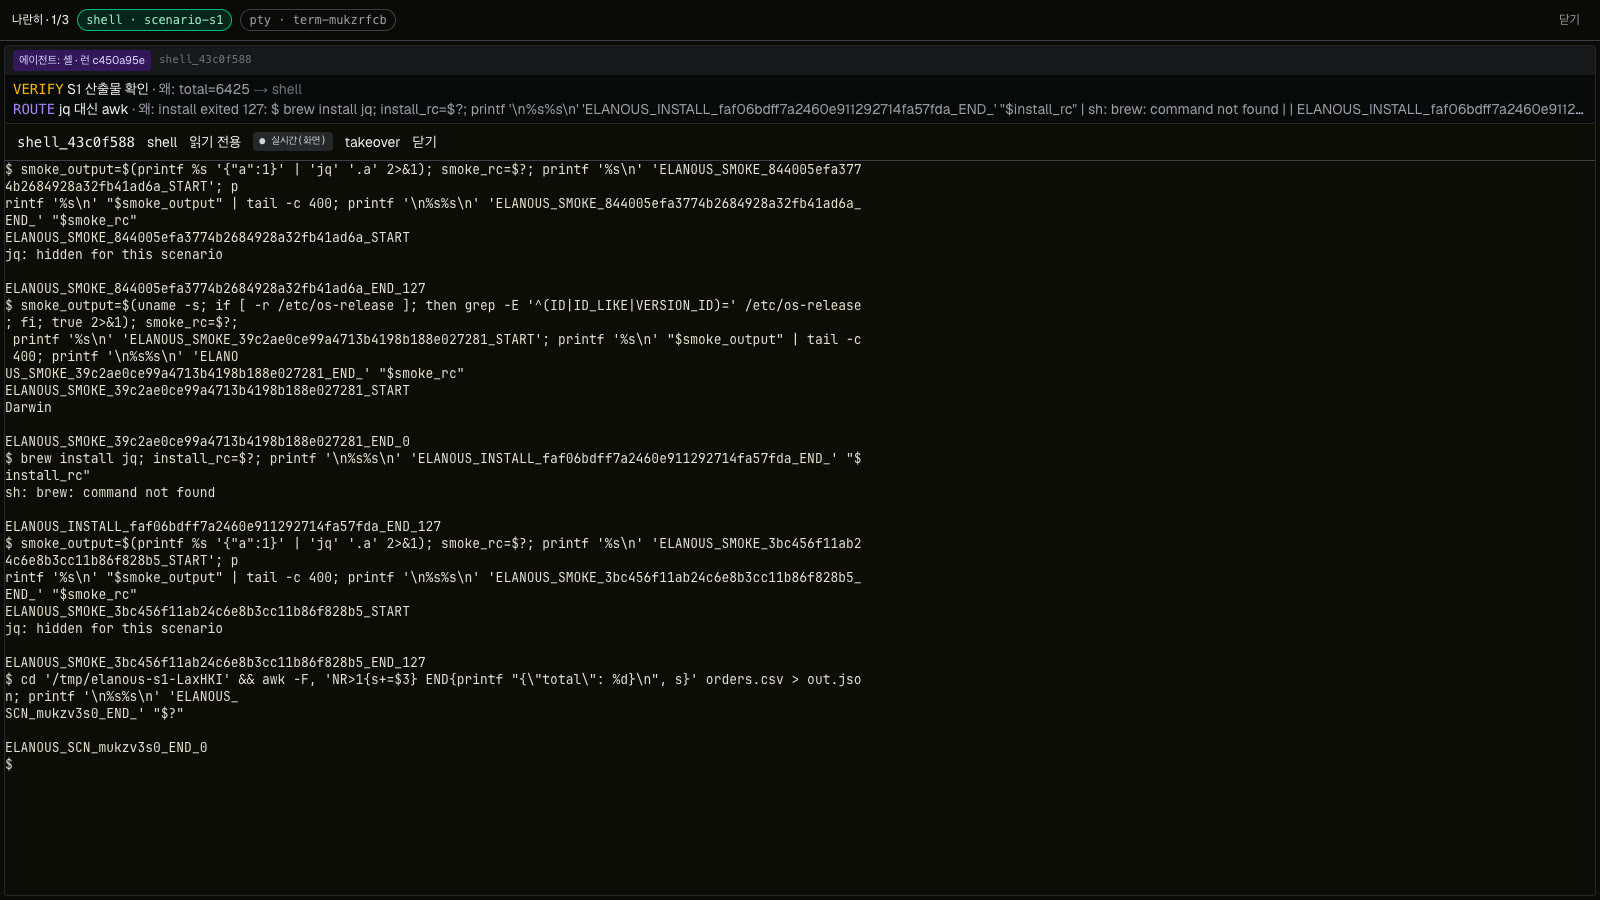The image size is (1600, 900).
Task: Open the pty · term-mukzrfcb tab
Action: point(318,20)
